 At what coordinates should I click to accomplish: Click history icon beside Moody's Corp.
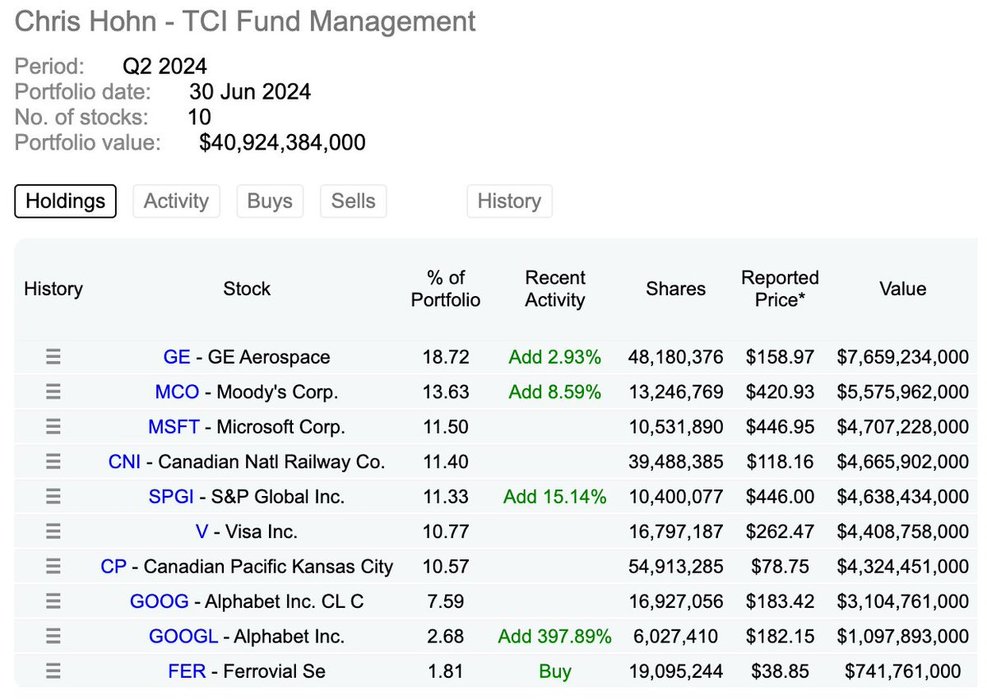point(53,392)
